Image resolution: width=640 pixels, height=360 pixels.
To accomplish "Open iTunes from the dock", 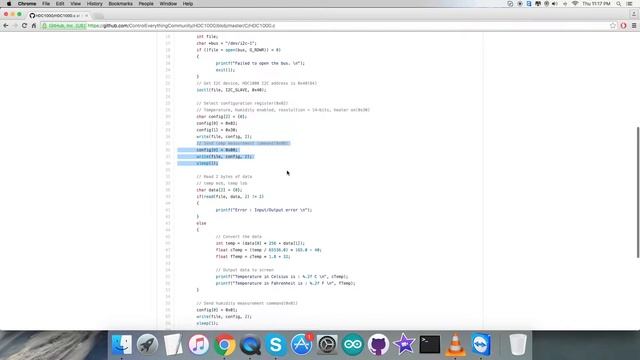I will [199, 344].
